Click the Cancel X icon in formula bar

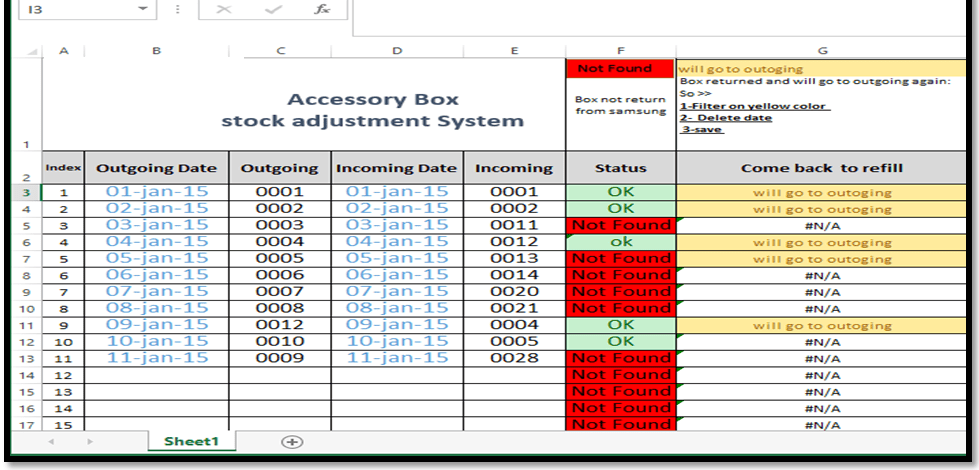click(x=224, y=9)
